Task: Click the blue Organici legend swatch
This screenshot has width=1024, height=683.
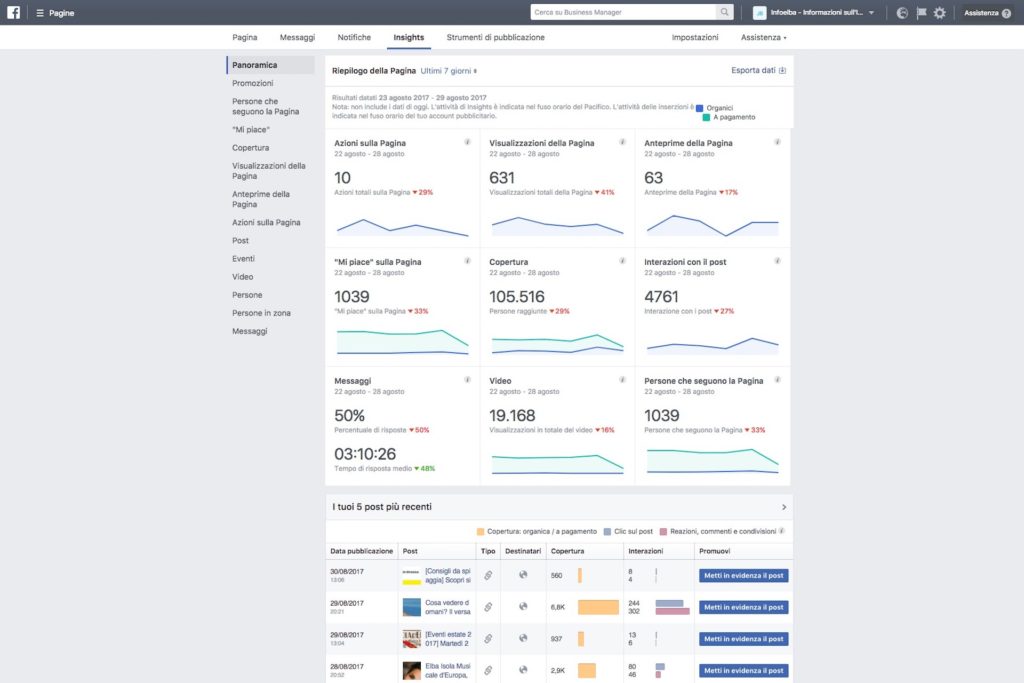Action: tap(699, 108)
